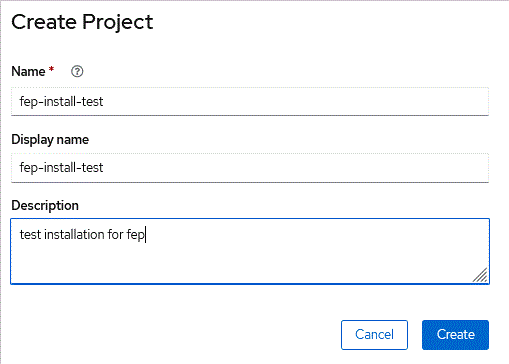Cancel the project creation dialog
Viewport: 509px width, 364px height.
pos(374,335)
